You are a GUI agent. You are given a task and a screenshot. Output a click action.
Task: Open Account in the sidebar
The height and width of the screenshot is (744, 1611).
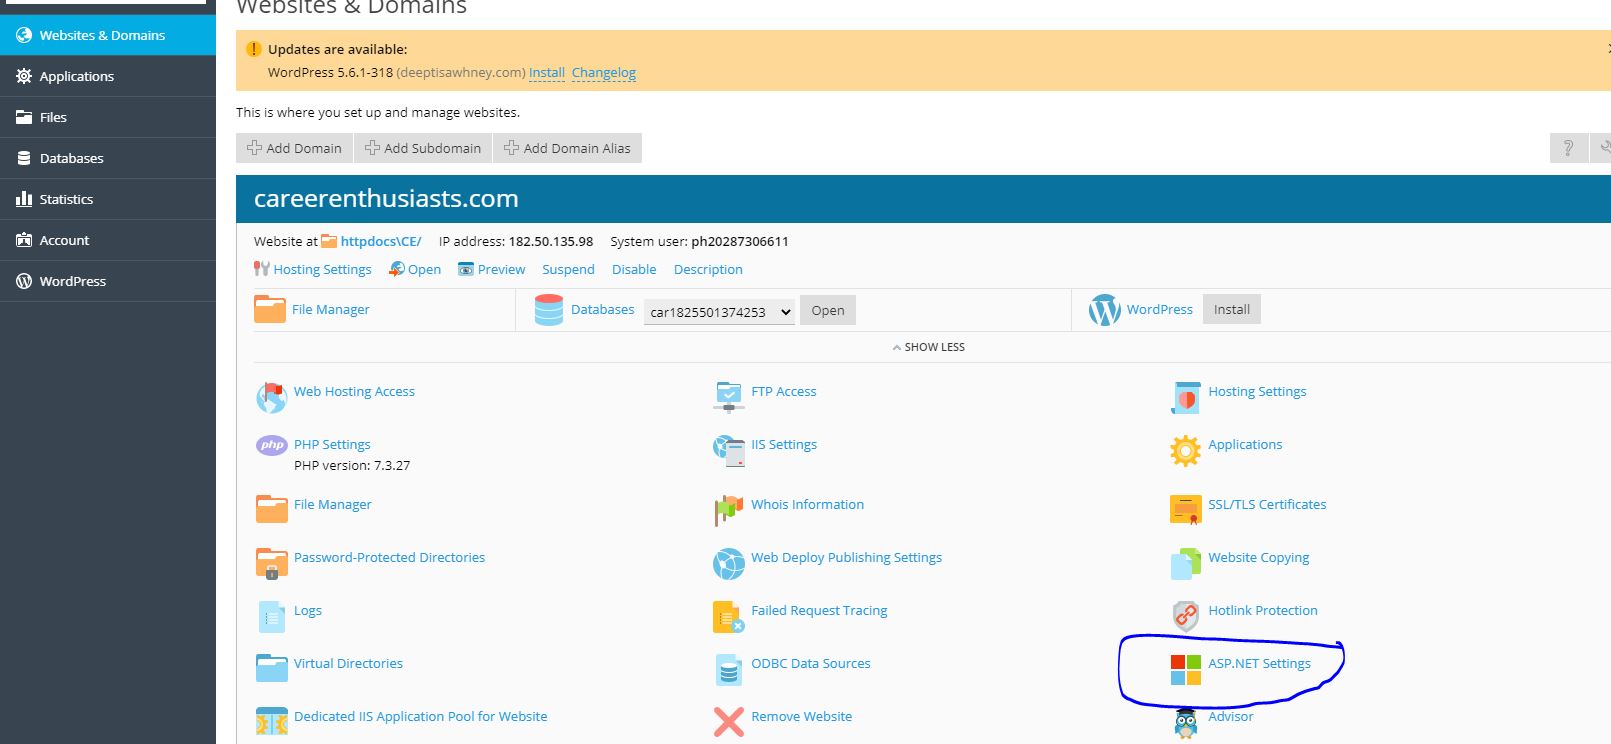click(x=108, y=240)
